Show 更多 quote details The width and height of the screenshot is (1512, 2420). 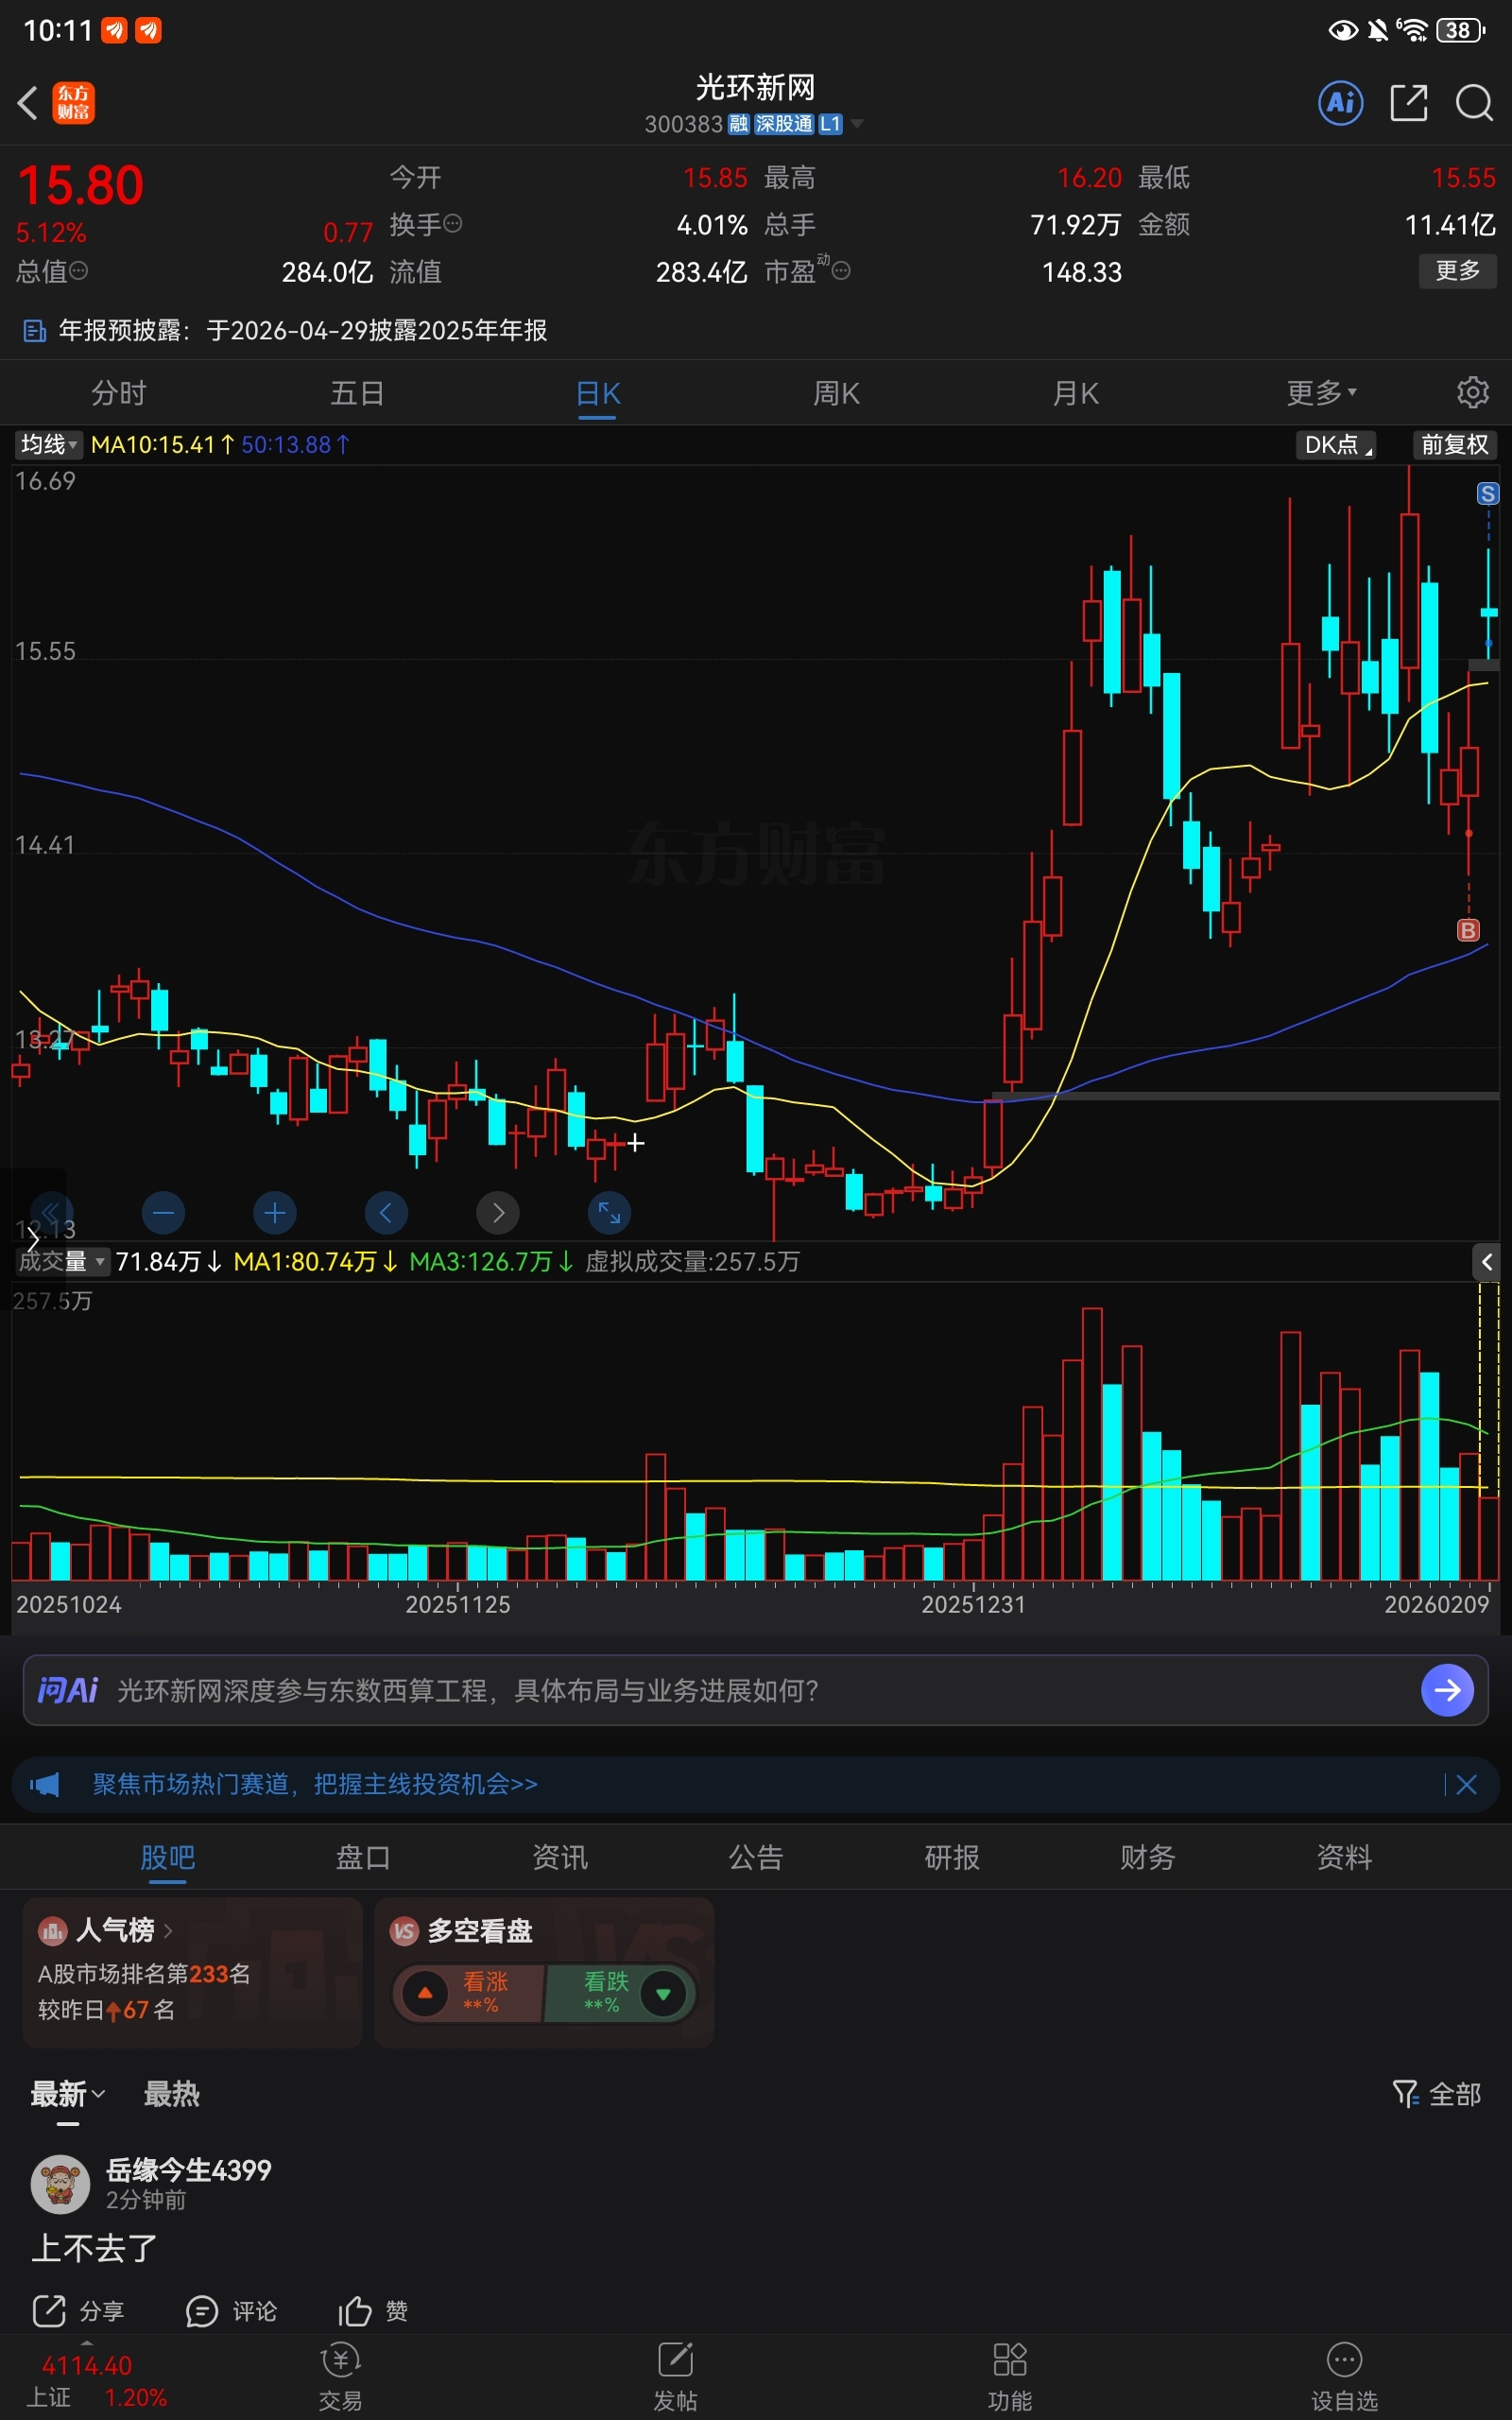(1458, 271)
